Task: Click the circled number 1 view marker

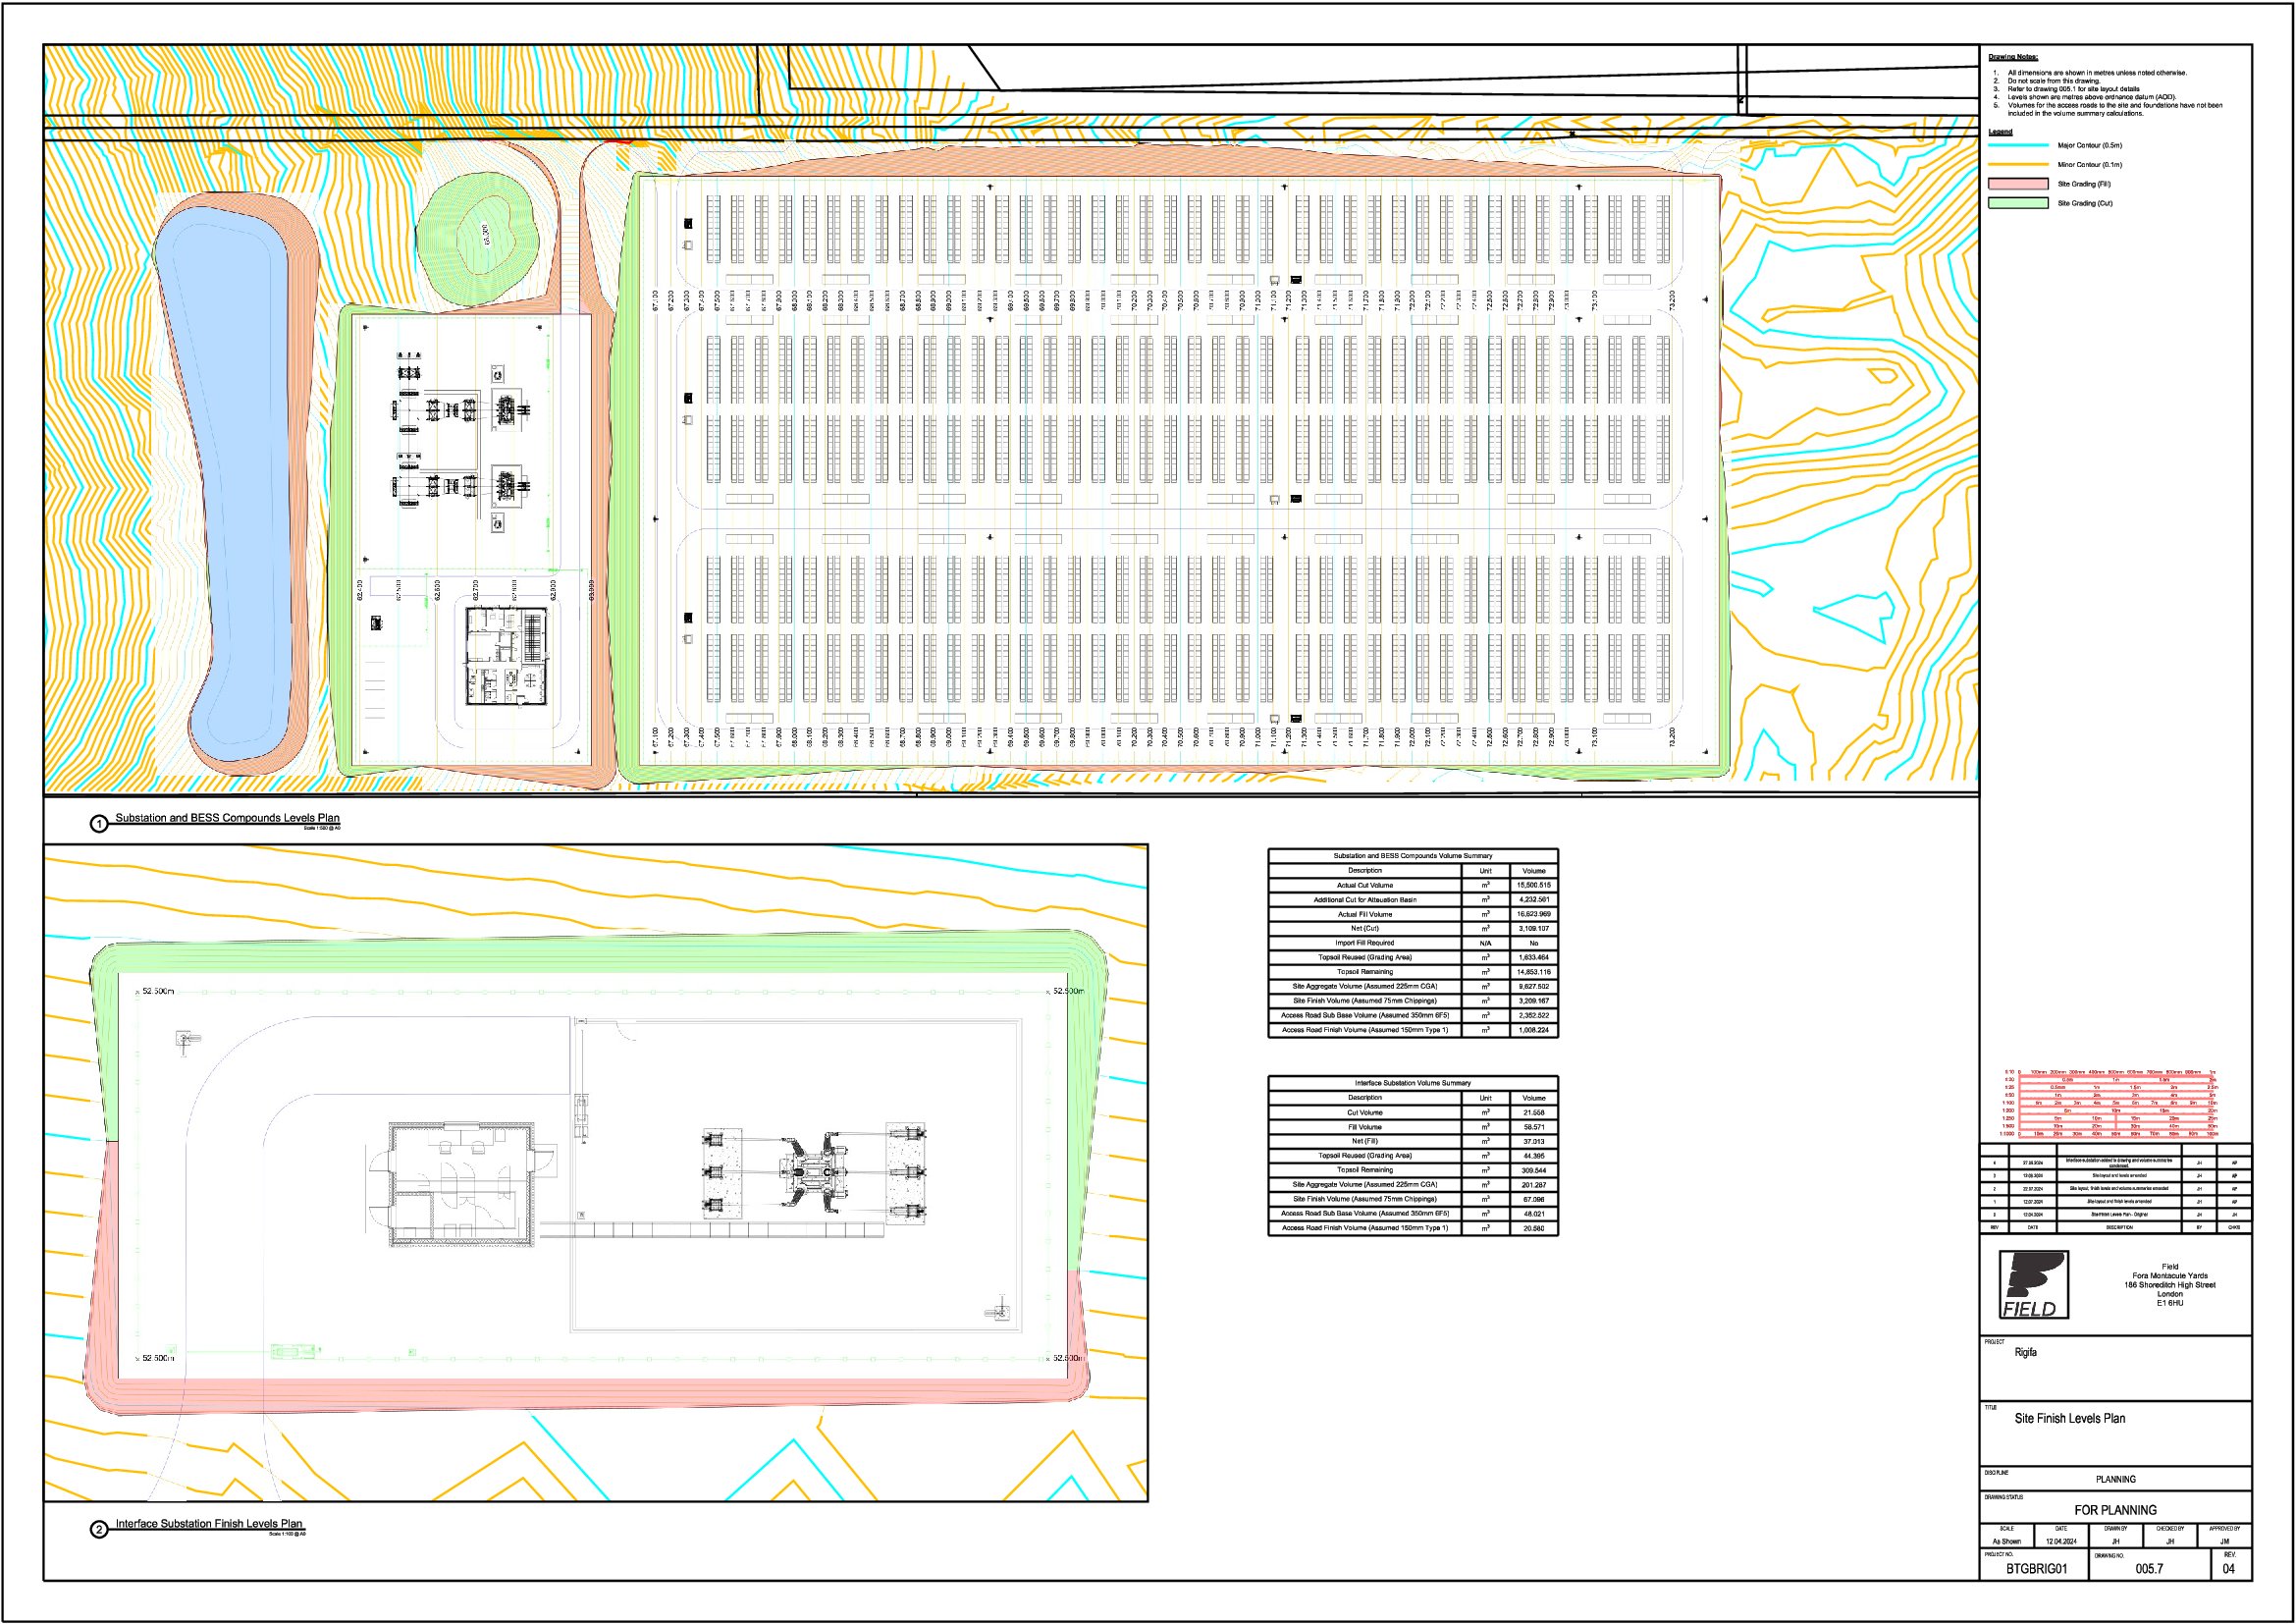Action: click(99, 824)
